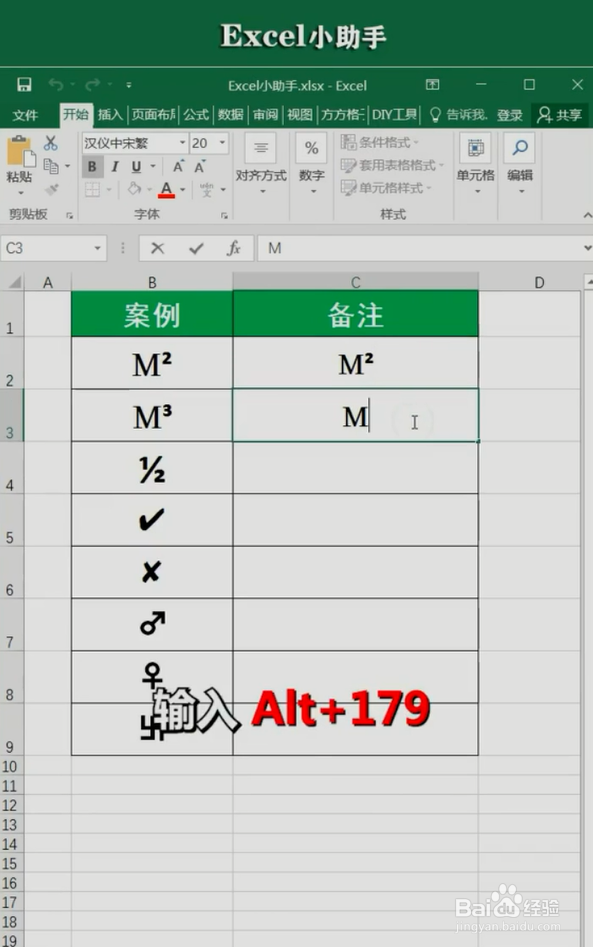Click the 登录 sign-in link
Image resolution: width=593 pixels, height=947 pixels.
point(510,115)
